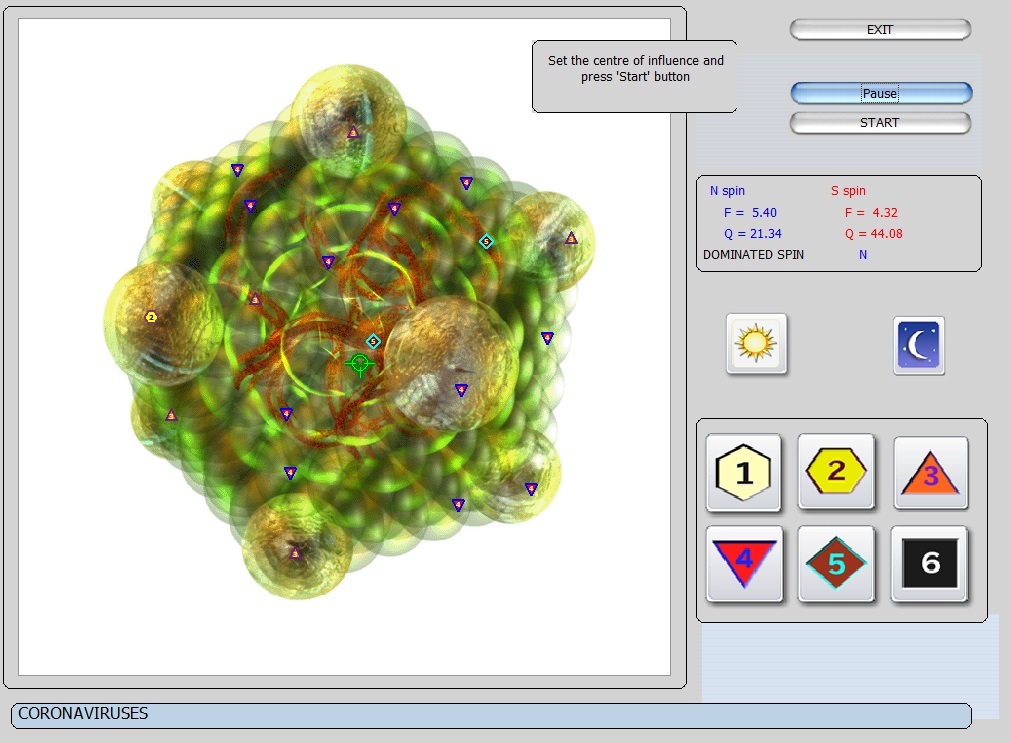Click the CORONAVIRUSES name field

click(x=490, y=715)
